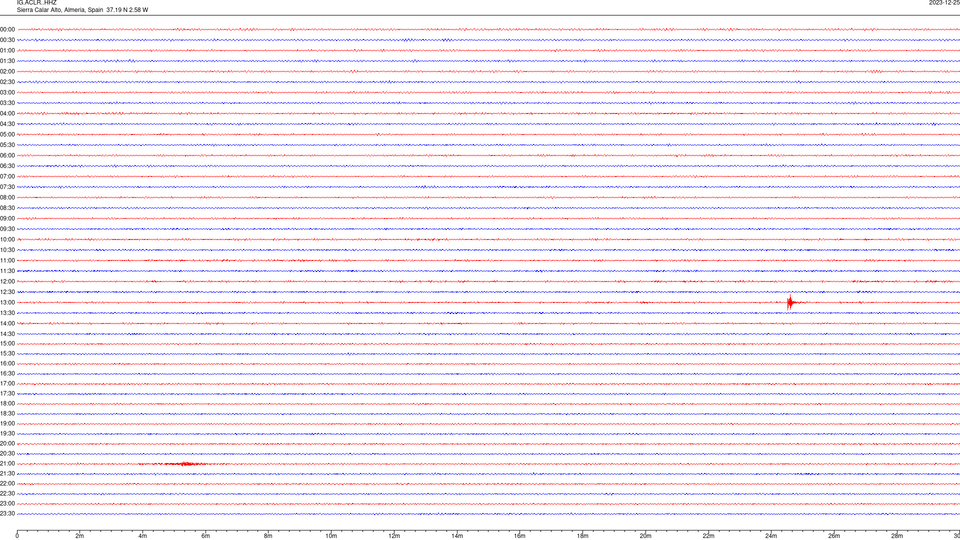Select the "19:00" time label
960x540 pixels.
pos(7,424)
